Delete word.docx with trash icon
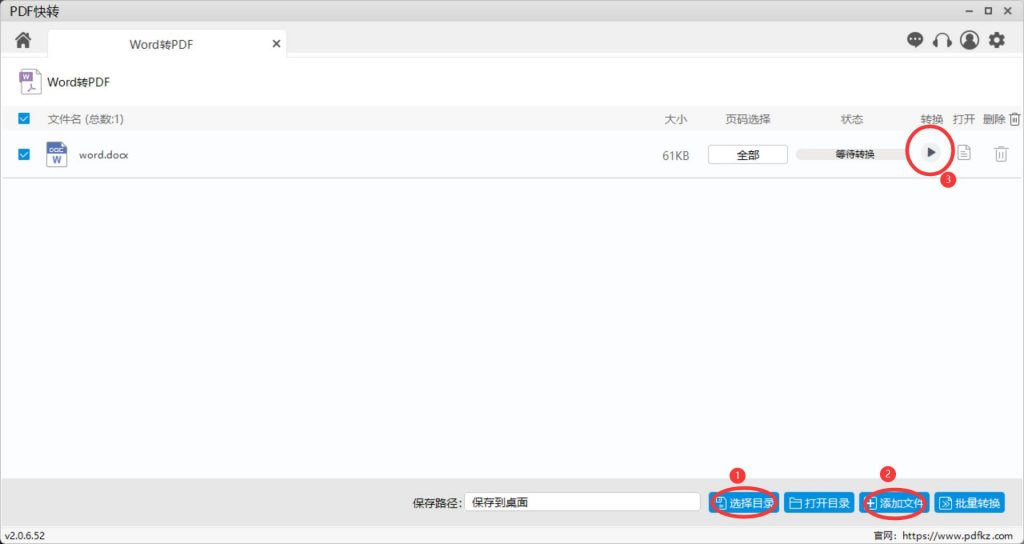The width and height of the screenshot is (1024, 544). (1001, 154)
